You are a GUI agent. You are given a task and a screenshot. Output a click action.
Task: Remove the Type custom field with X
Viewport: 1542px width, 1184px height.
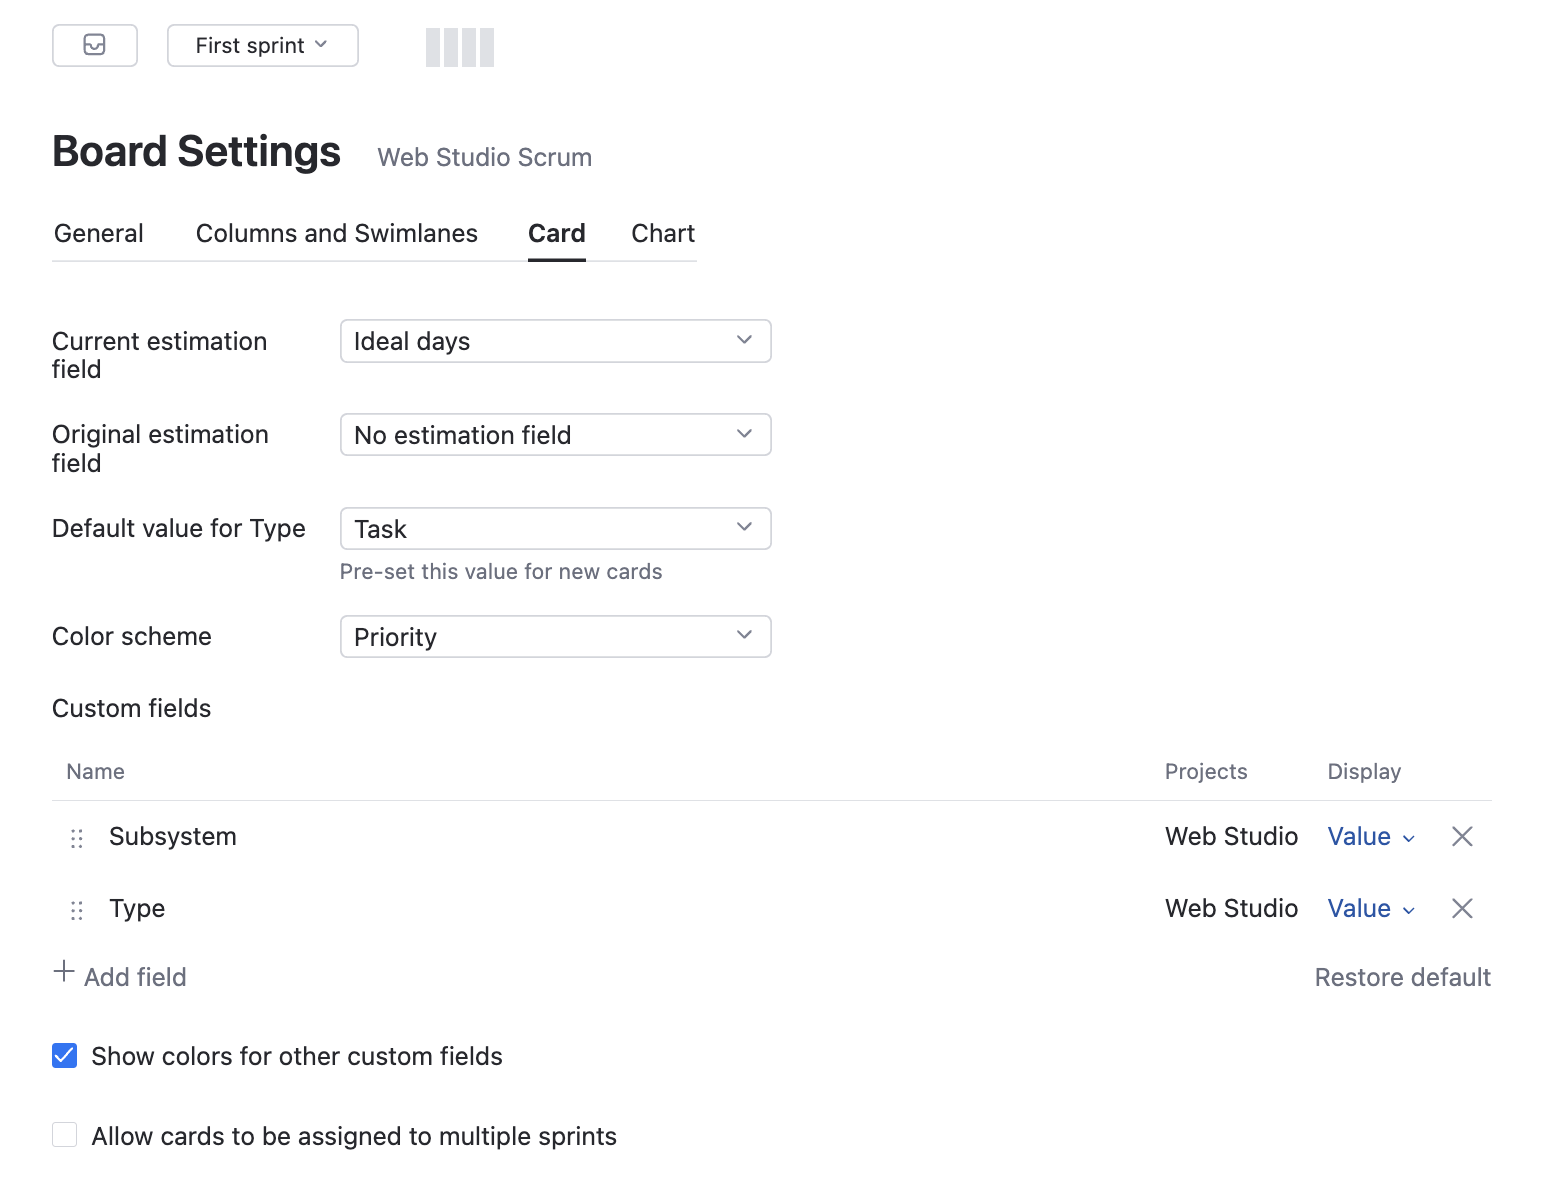tap(1462, 908)
